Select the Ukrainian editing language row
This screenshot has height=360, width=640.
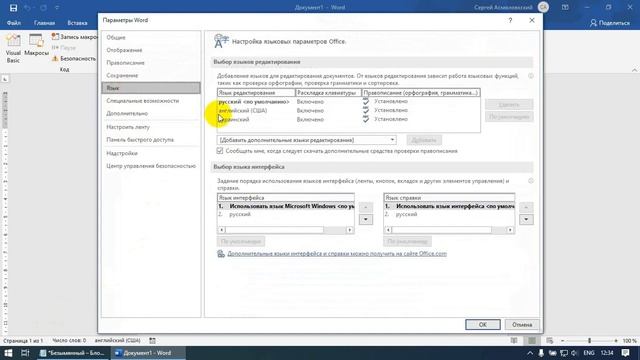pos(349,120)
